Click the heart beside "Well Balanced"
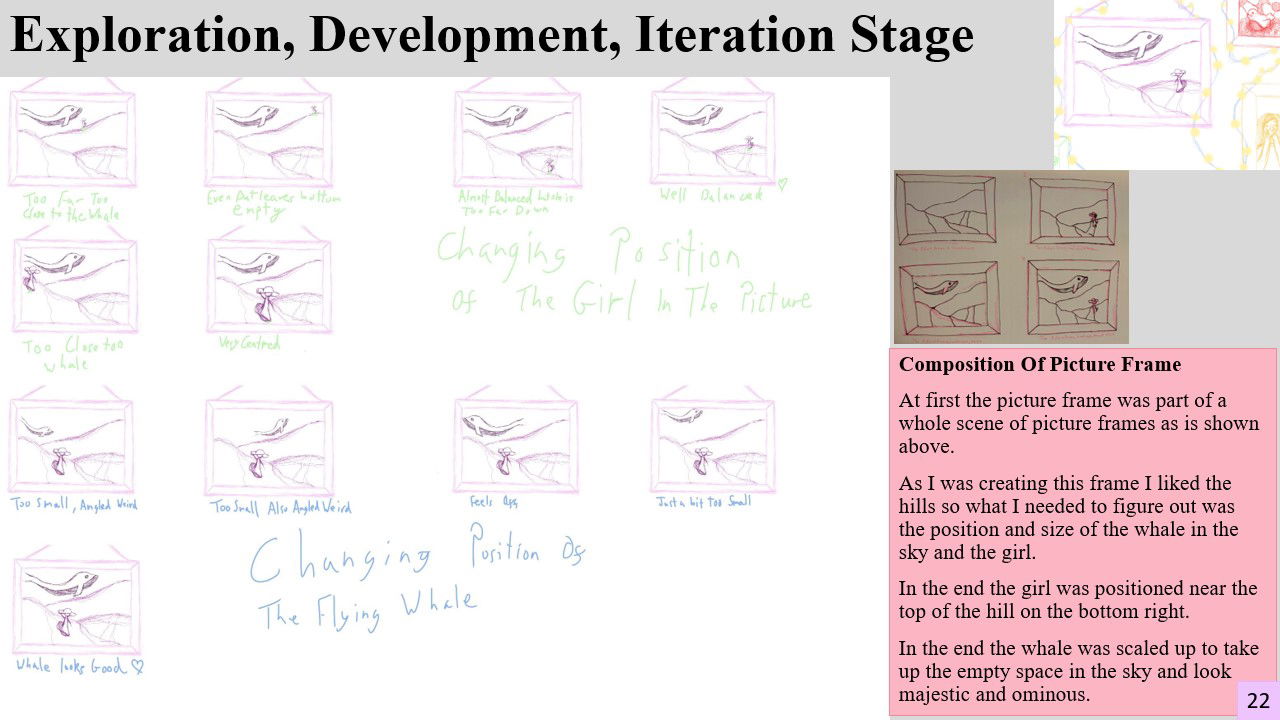The height and width of the screenshot is (720, 1280). [782, 184]
